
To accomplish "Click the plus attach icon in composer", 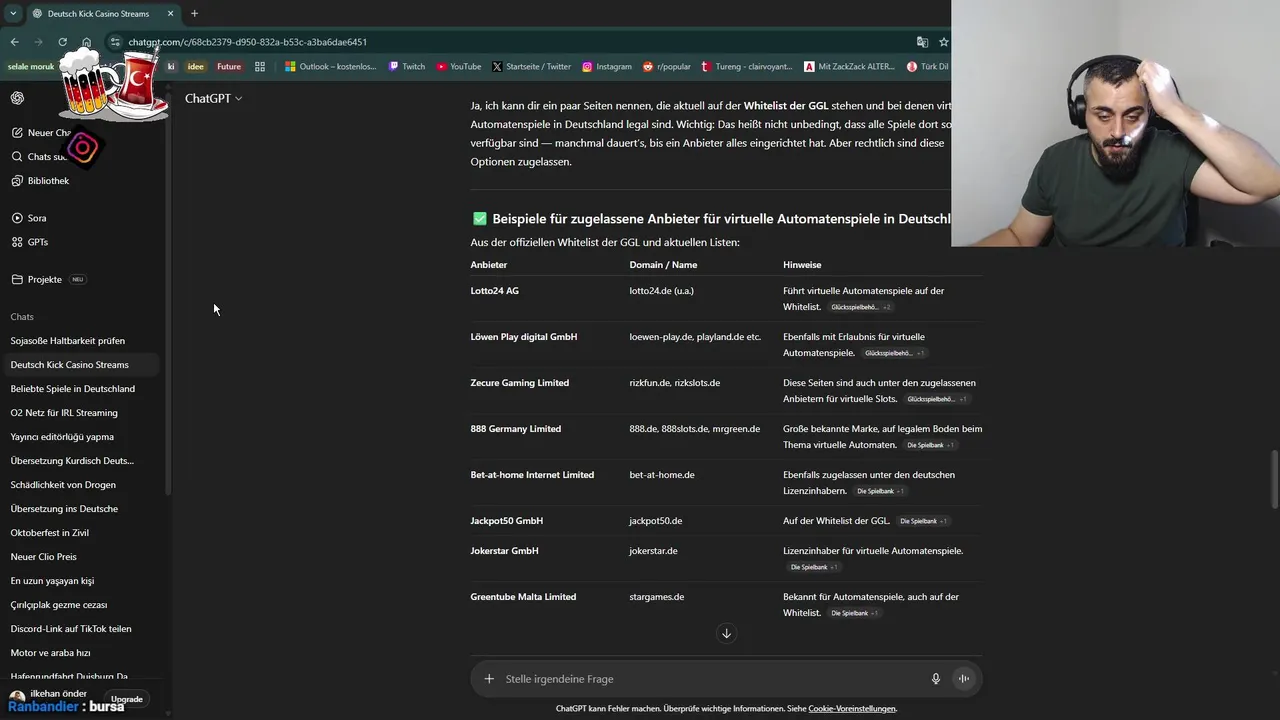I will [x=489, y=679].
